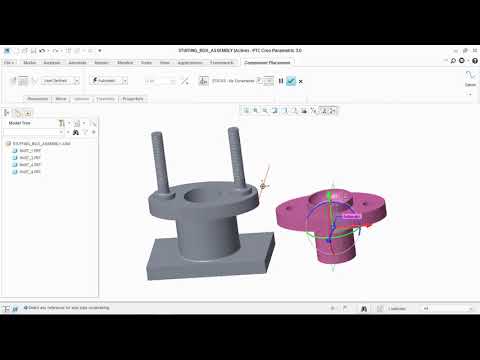Open the Saved Orientations icon in graphics toolbar
The height and width of the screenshot is (360, 480).
pos(294,110)
